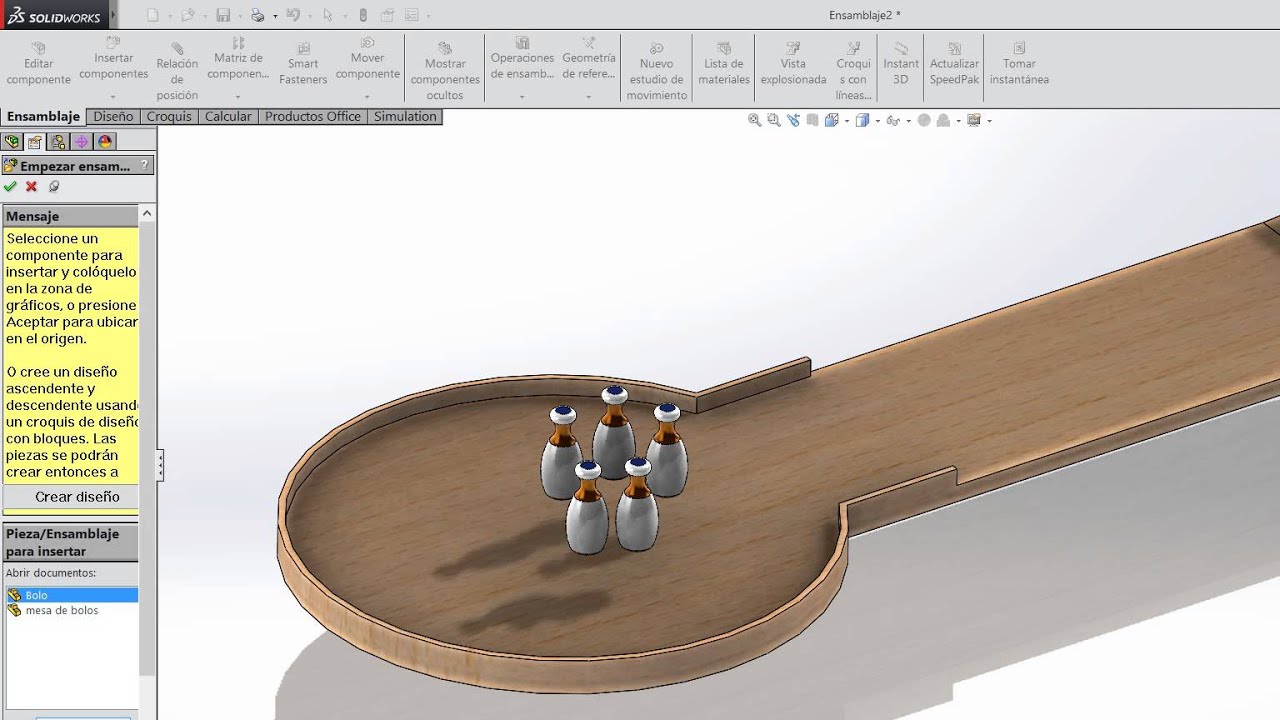Switch to the Simulation tab

click(x=405, y=117)
